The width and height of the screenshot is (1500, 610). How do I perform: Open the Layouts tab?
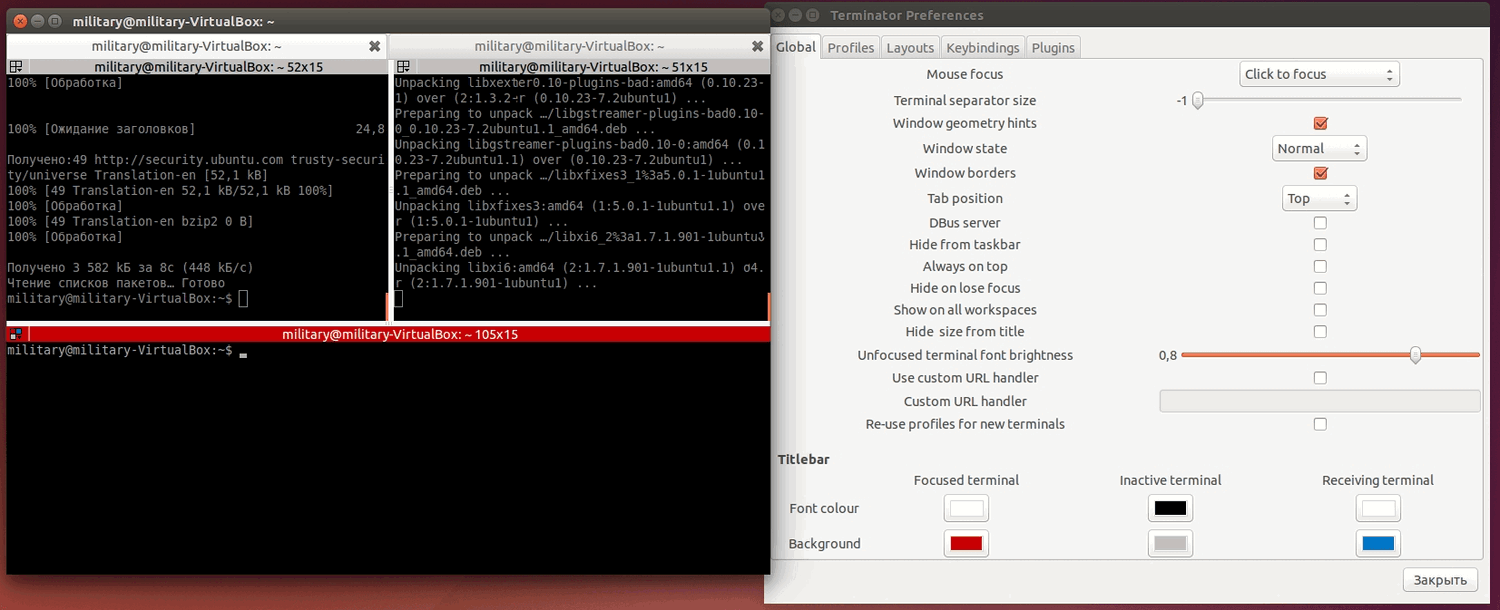pos(910,47)
